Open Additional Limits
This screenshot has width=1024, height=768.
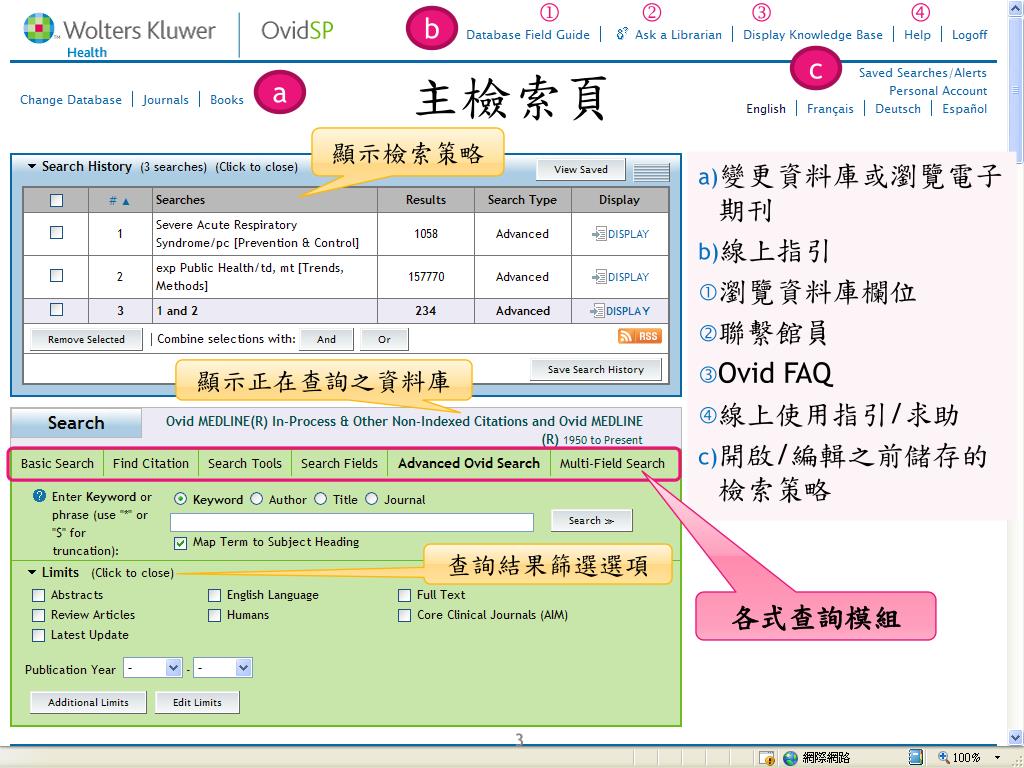click(x=88, y=703)
